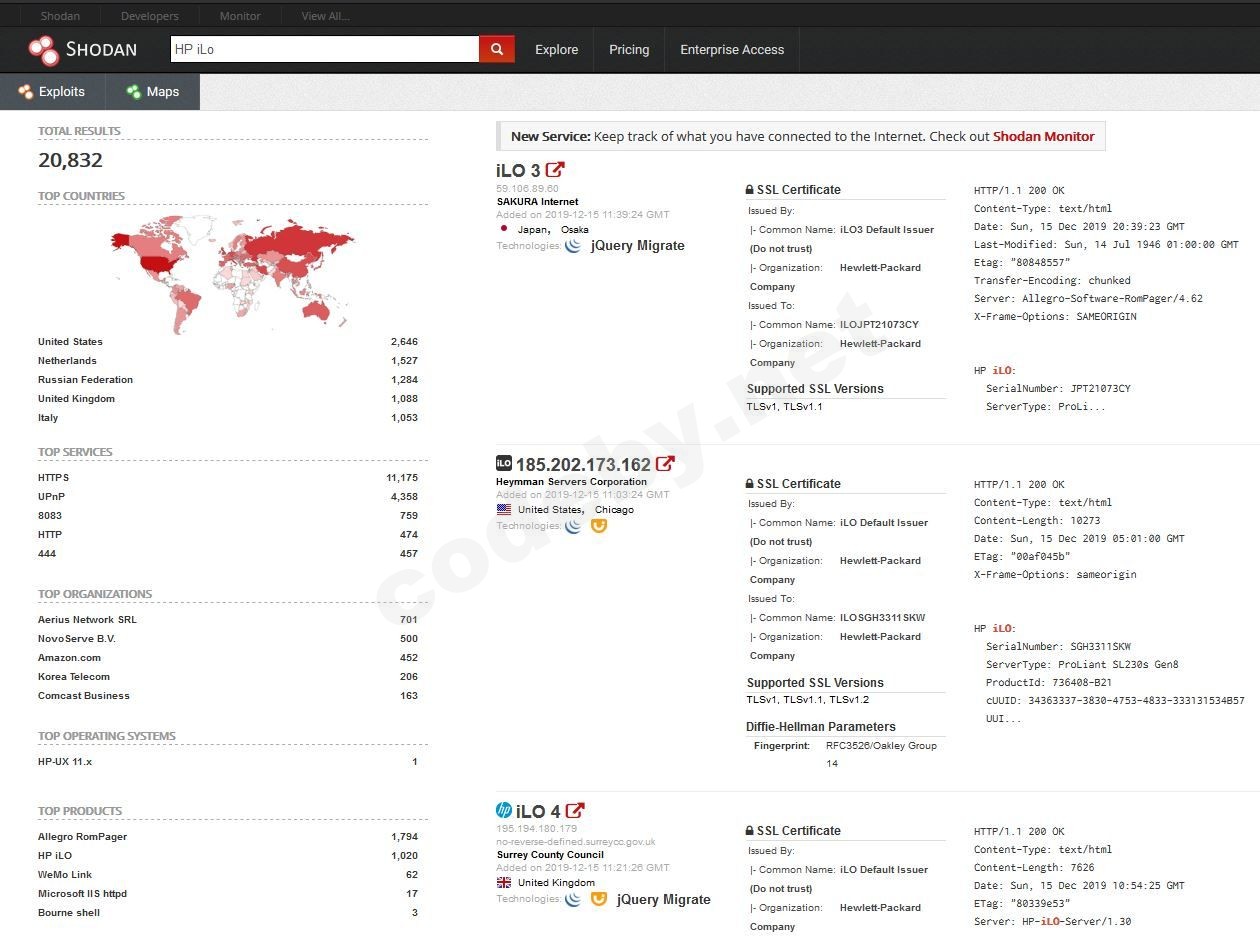Select Pricing in the navigation bar
Image resolution: width=1260 pixels, height=936 pixels.
pos(629,50)
